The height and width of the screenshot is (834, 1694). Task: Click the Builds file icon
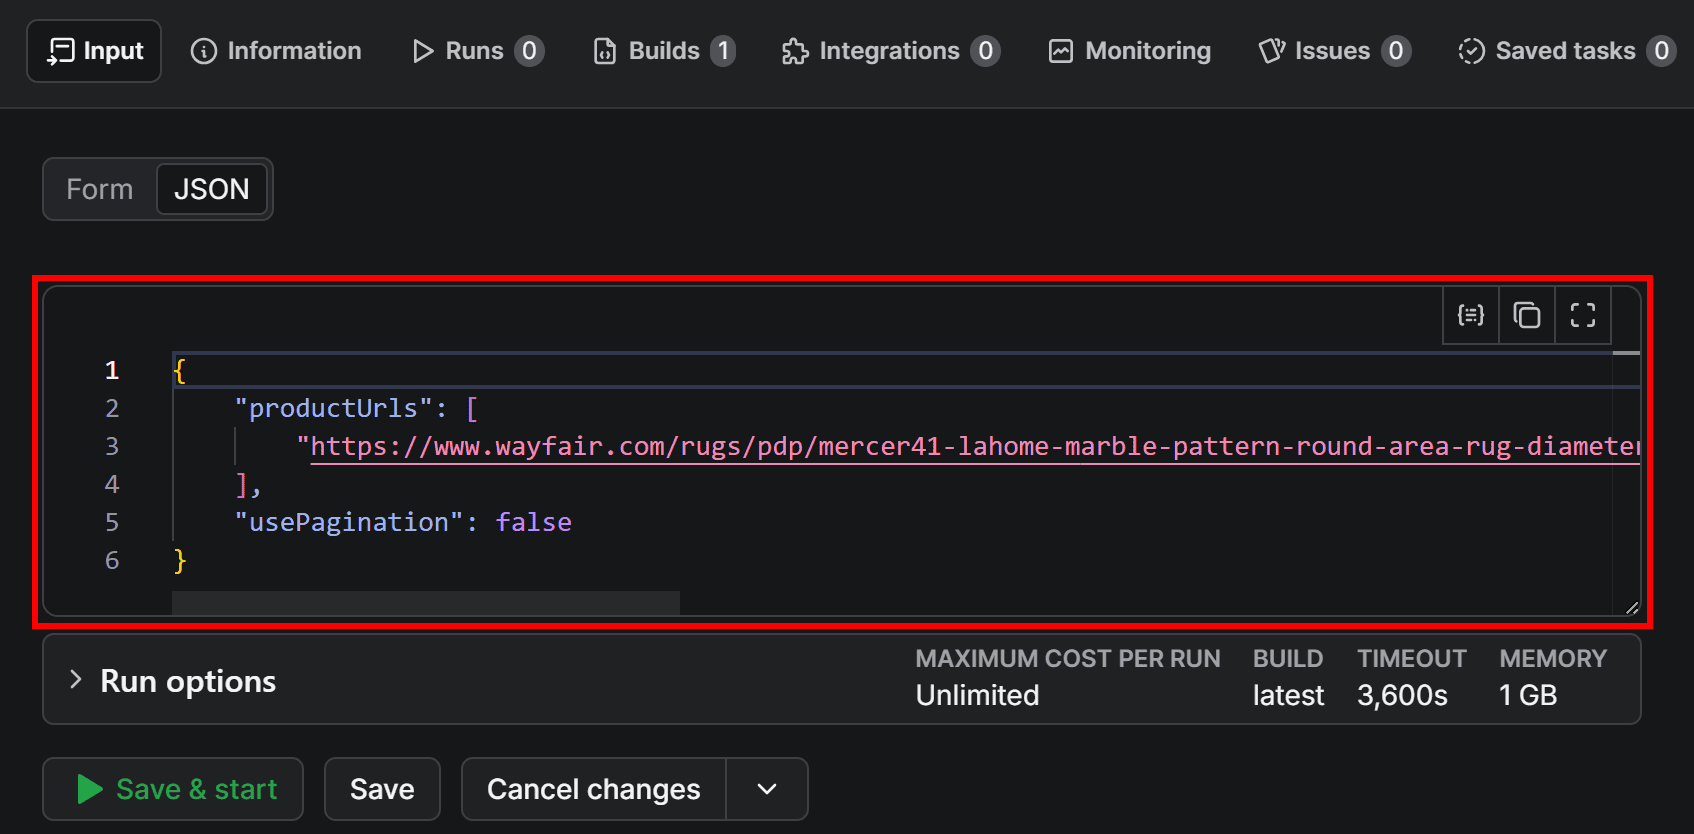pos(605,51)
